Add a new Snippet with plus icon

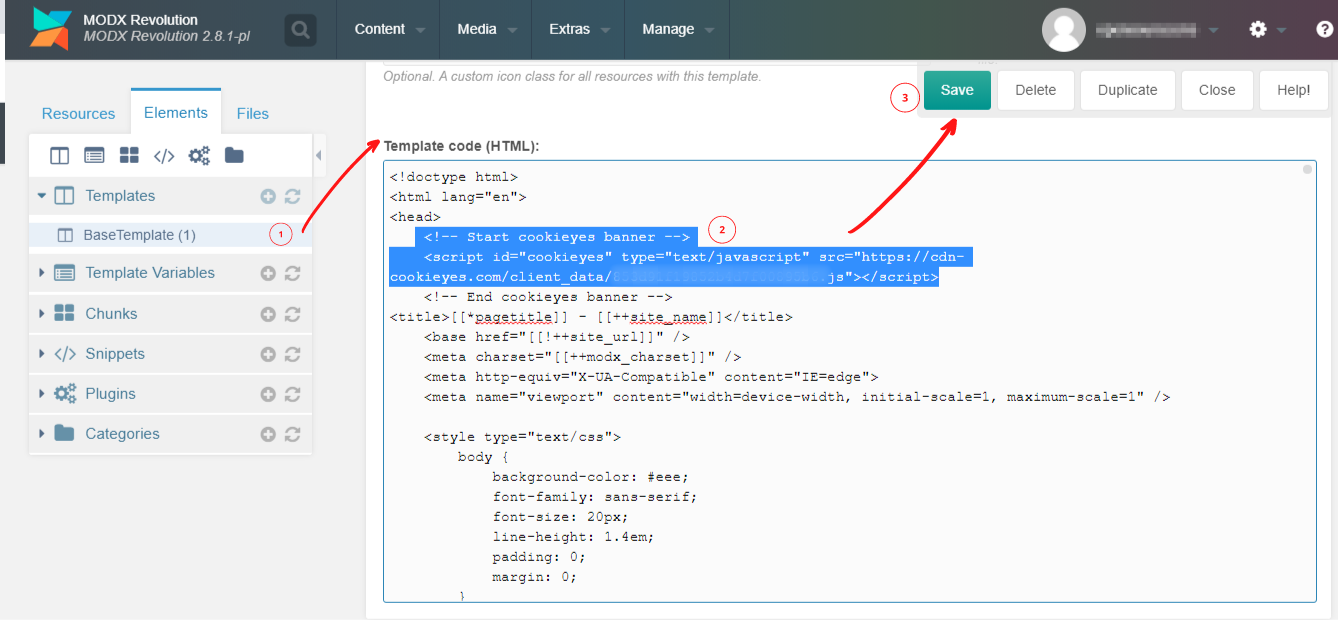(x=268, y=354)
